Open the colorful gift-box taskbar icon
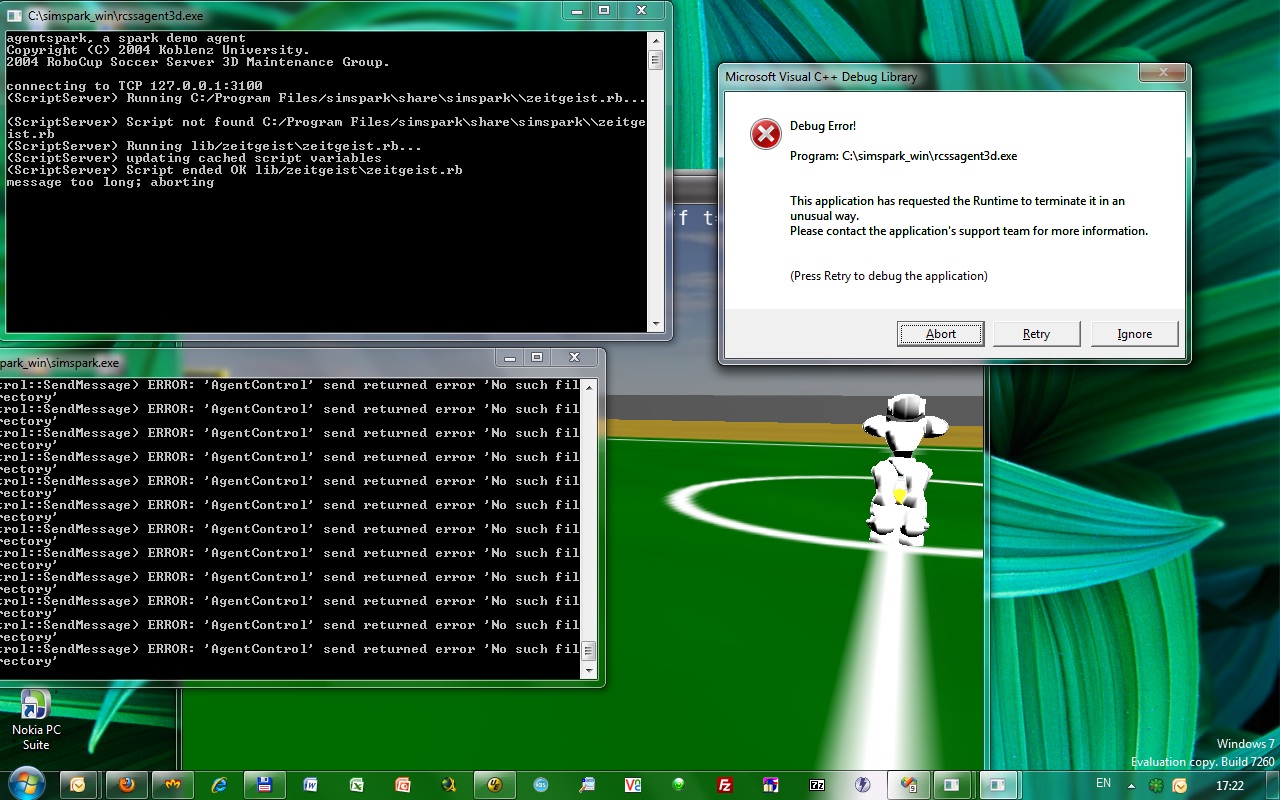This screenshot has height=800, width=1280. coord(771,785)
